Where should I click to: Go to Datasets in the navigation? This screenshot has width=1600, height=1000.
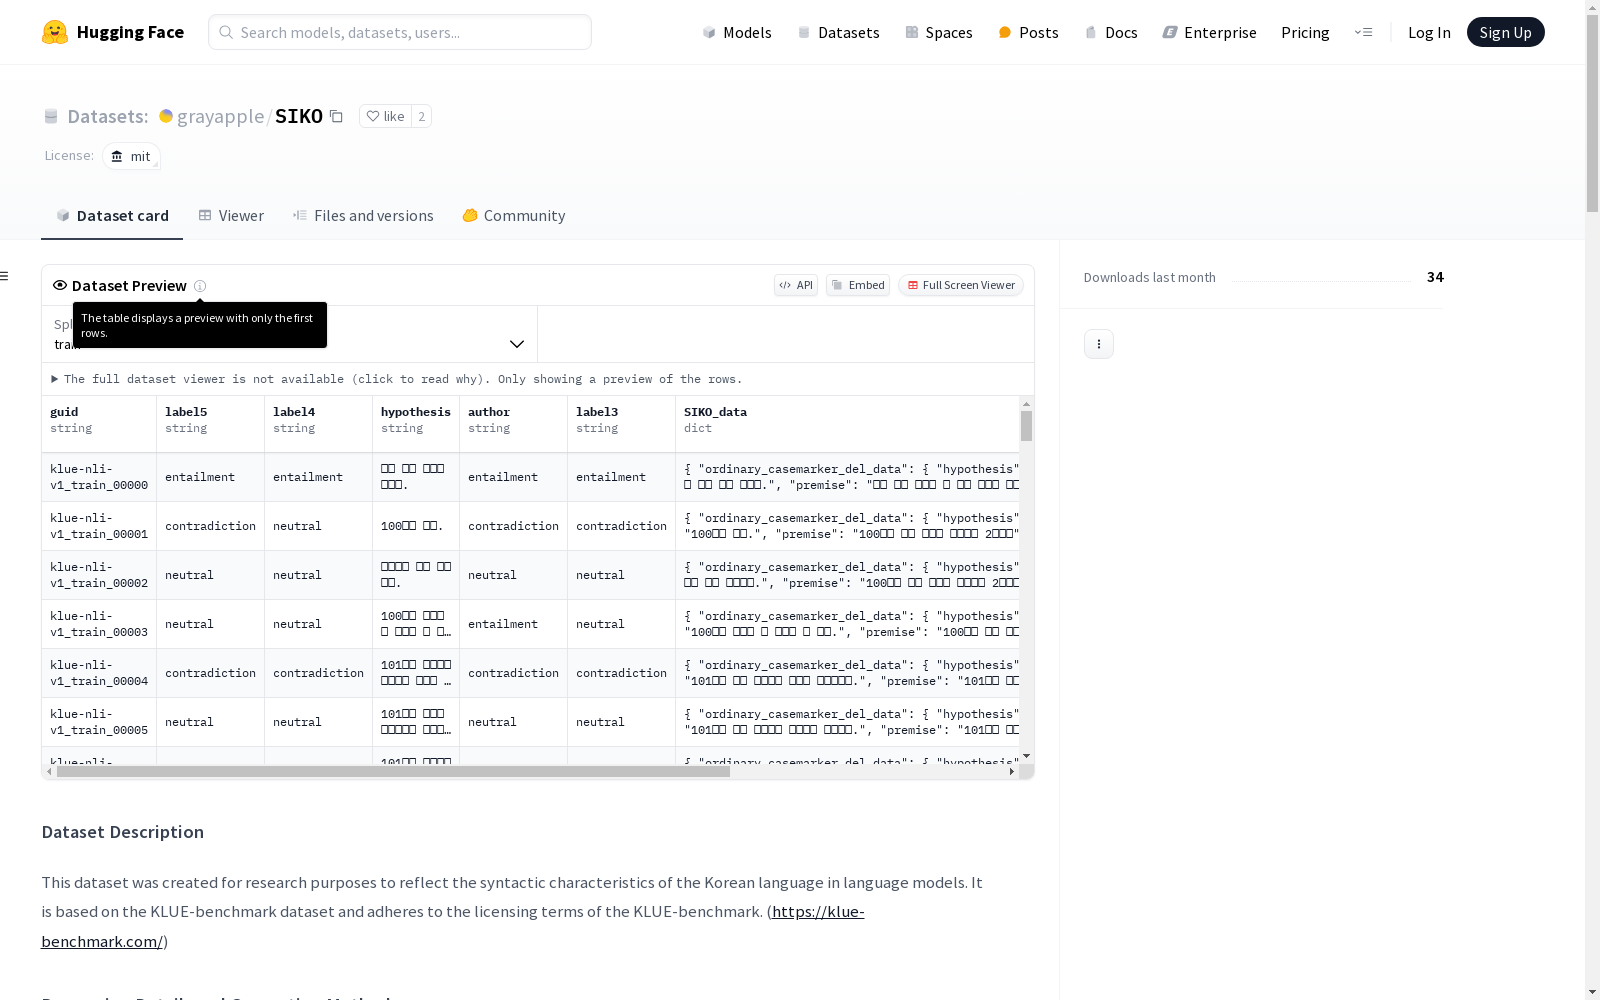838,32
